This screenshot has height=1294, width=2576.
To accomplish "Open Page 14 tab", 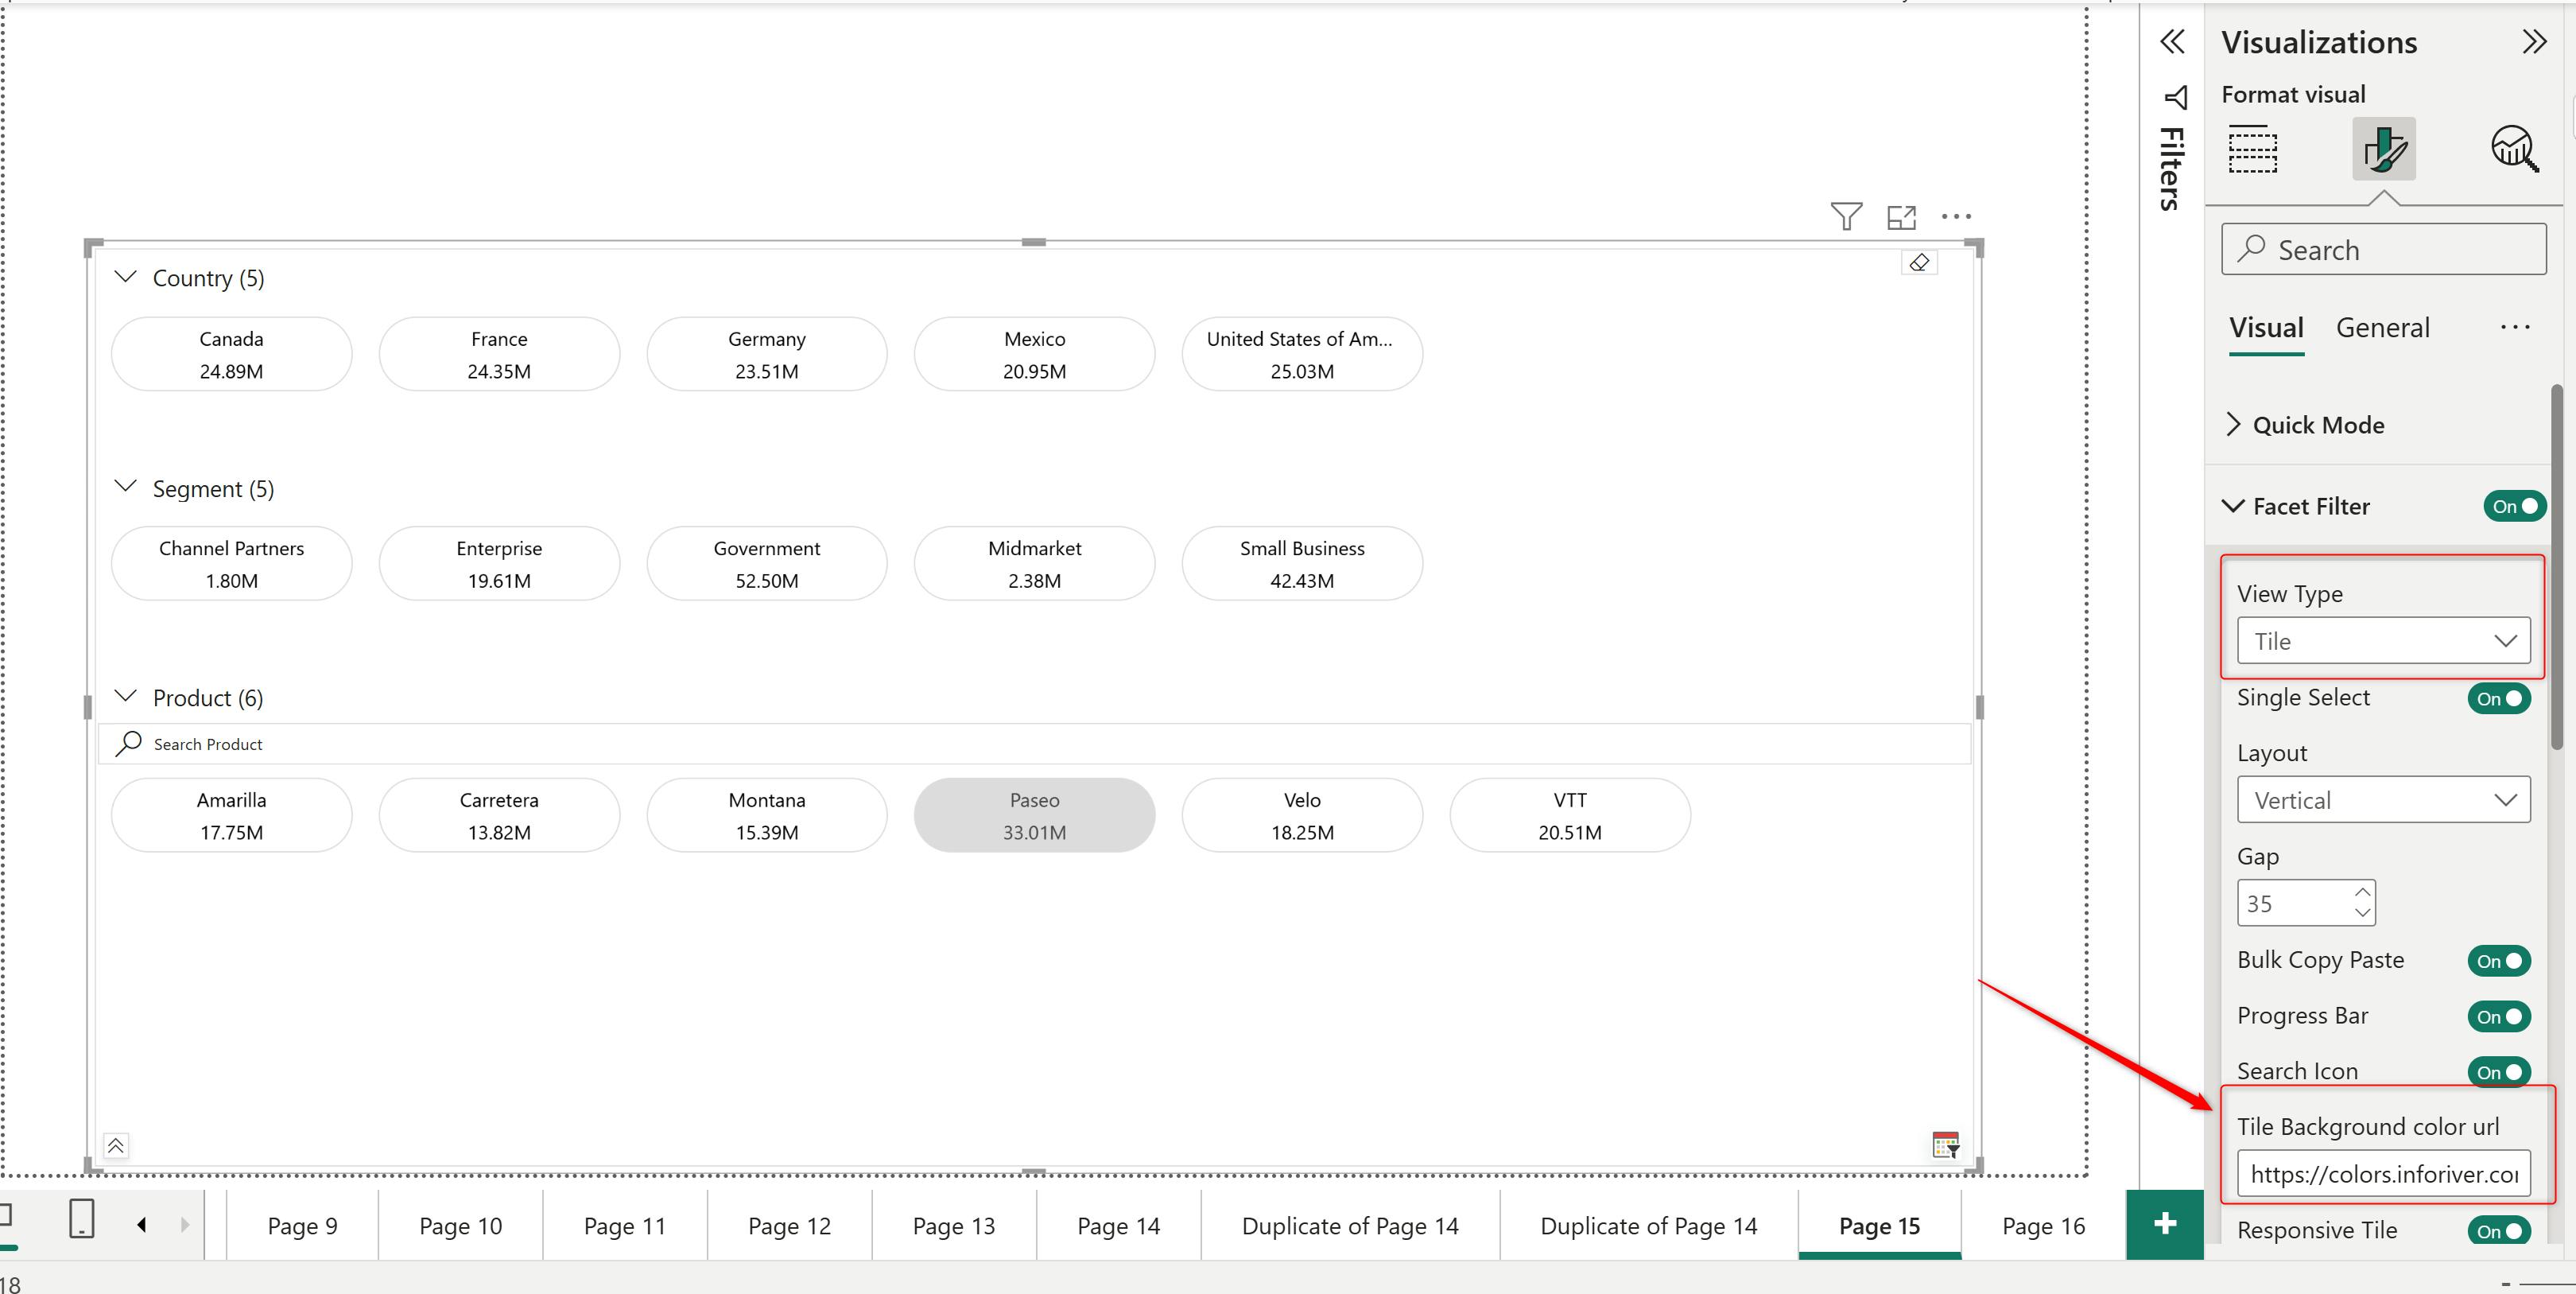I will [x=1118, y=1226].
